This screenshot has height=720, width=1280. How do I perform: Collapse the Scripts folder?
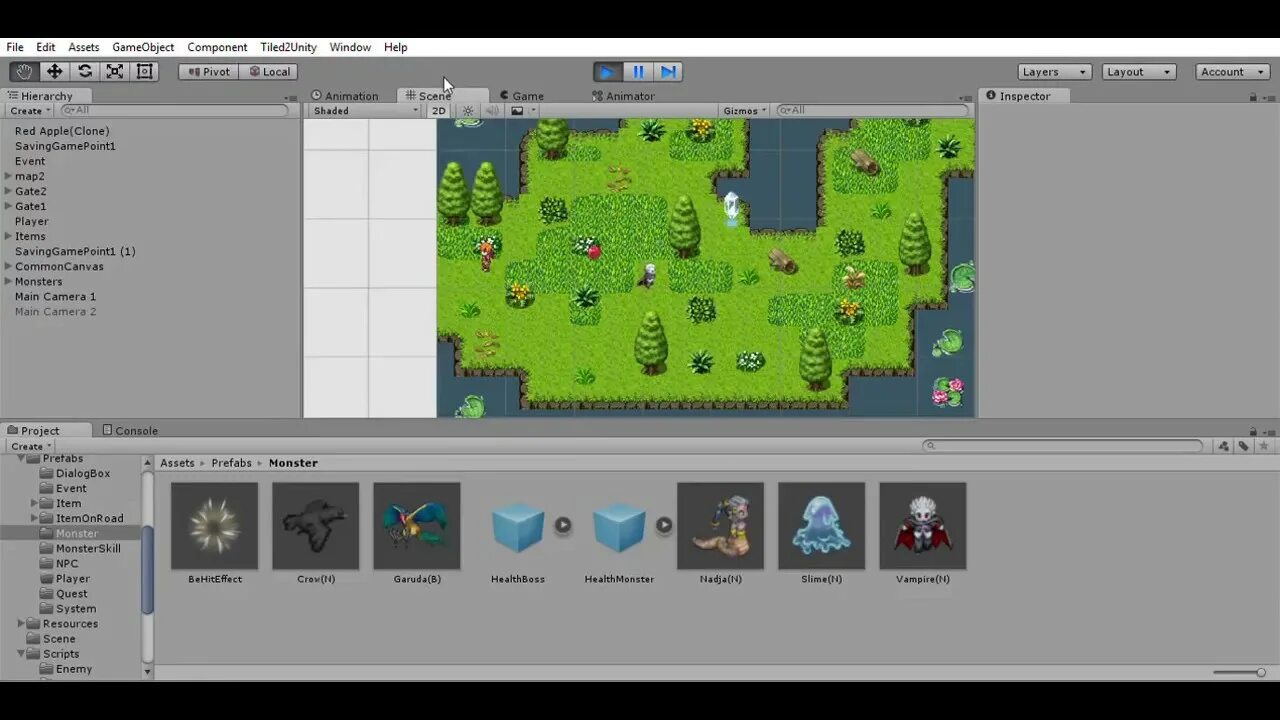pos(20,653)
